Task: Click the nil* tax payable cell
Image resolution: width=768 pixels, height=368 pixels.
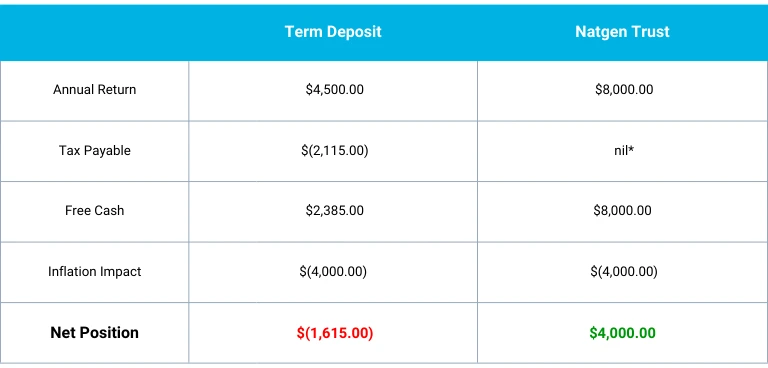Action: pos(624,150)
